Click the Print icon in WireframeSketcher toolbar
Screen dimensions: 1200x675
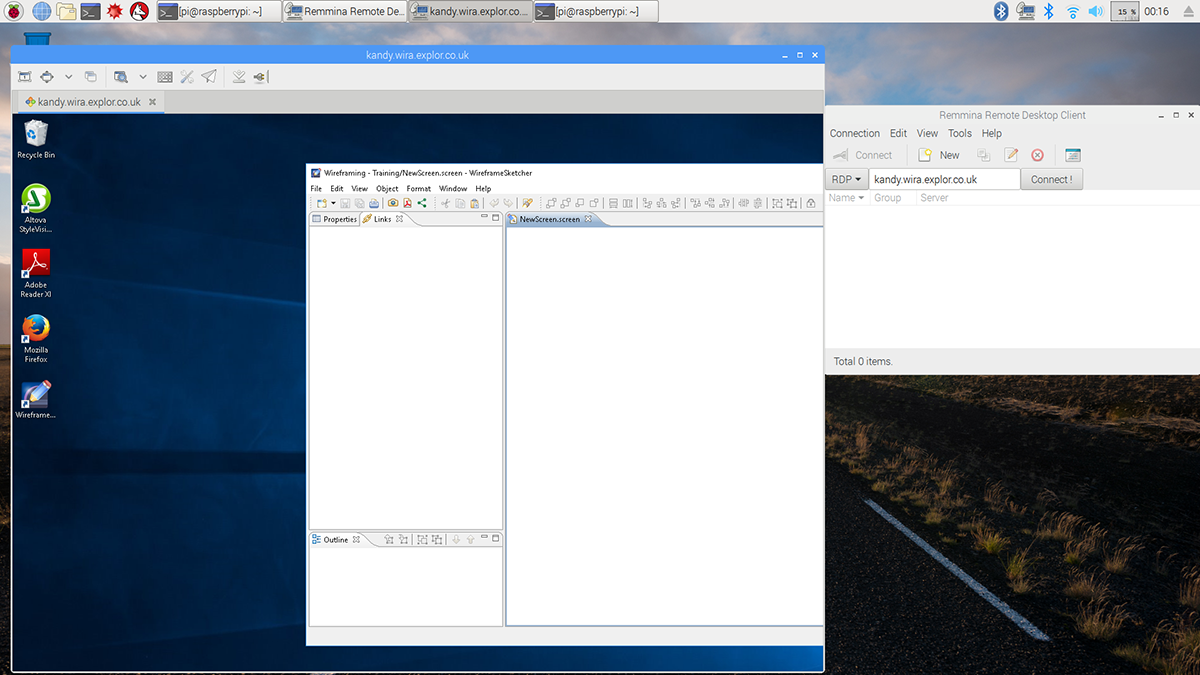click(x=373, y=203)
